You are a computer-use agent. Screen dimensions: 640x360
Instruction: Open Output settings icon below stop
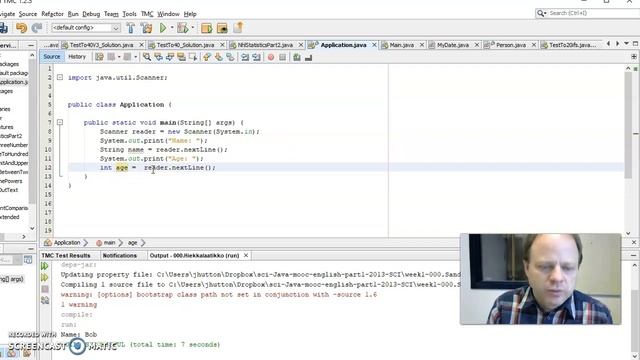click(45, 300)
